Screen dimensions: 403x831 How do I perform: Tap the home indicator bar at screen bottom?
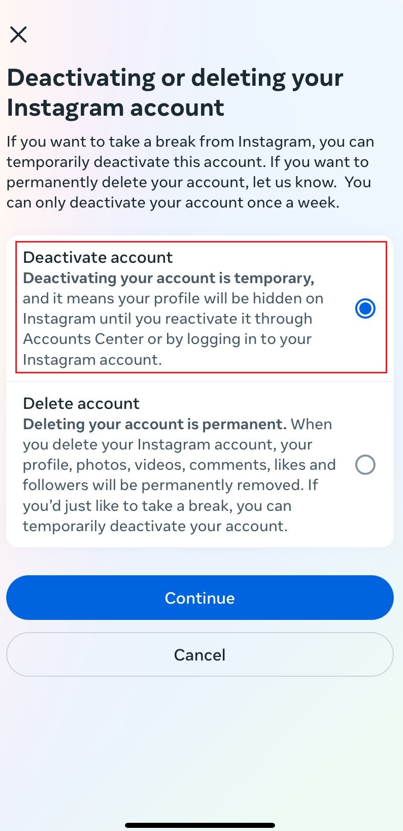200,825
